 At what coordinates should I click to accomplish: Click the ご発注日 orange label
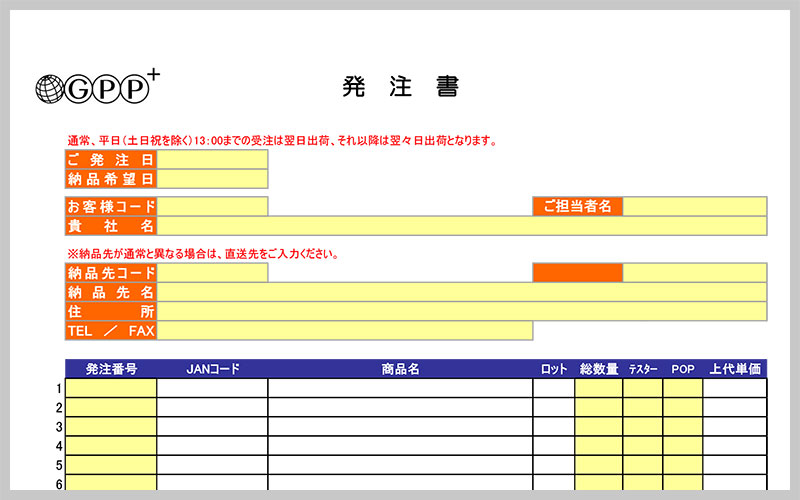coord(111,160)
